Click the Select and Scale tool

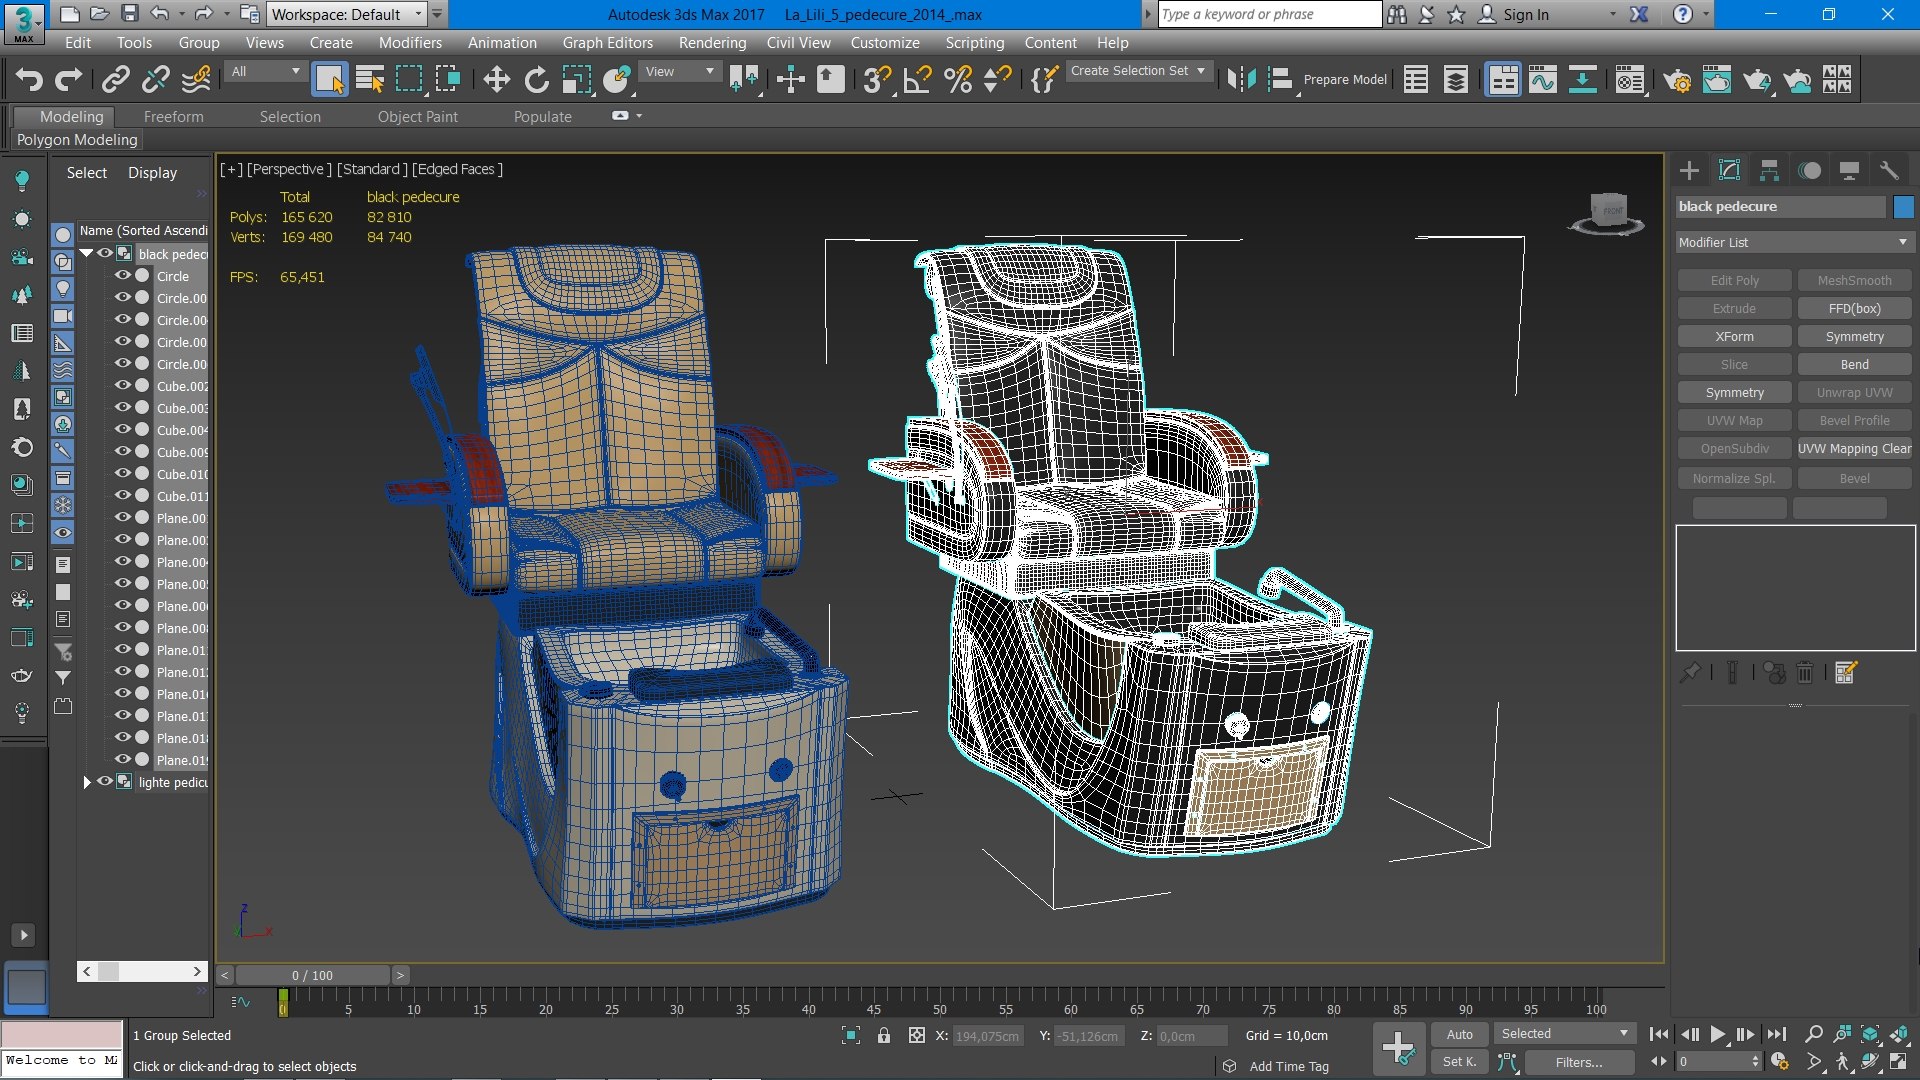pyautogui.click(x=577, y=79)
